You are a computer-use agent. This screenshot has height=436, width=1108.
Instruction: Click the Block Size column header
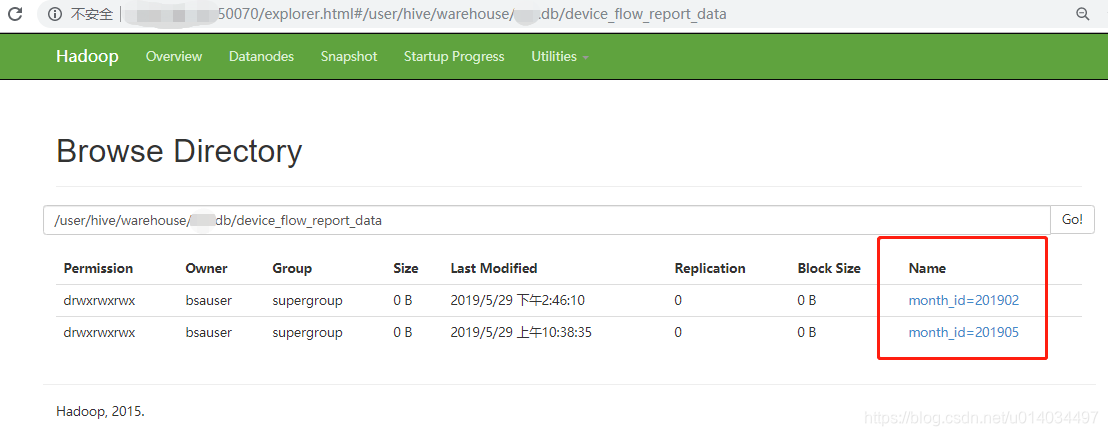pyautogui.click(x=829, y=269)
